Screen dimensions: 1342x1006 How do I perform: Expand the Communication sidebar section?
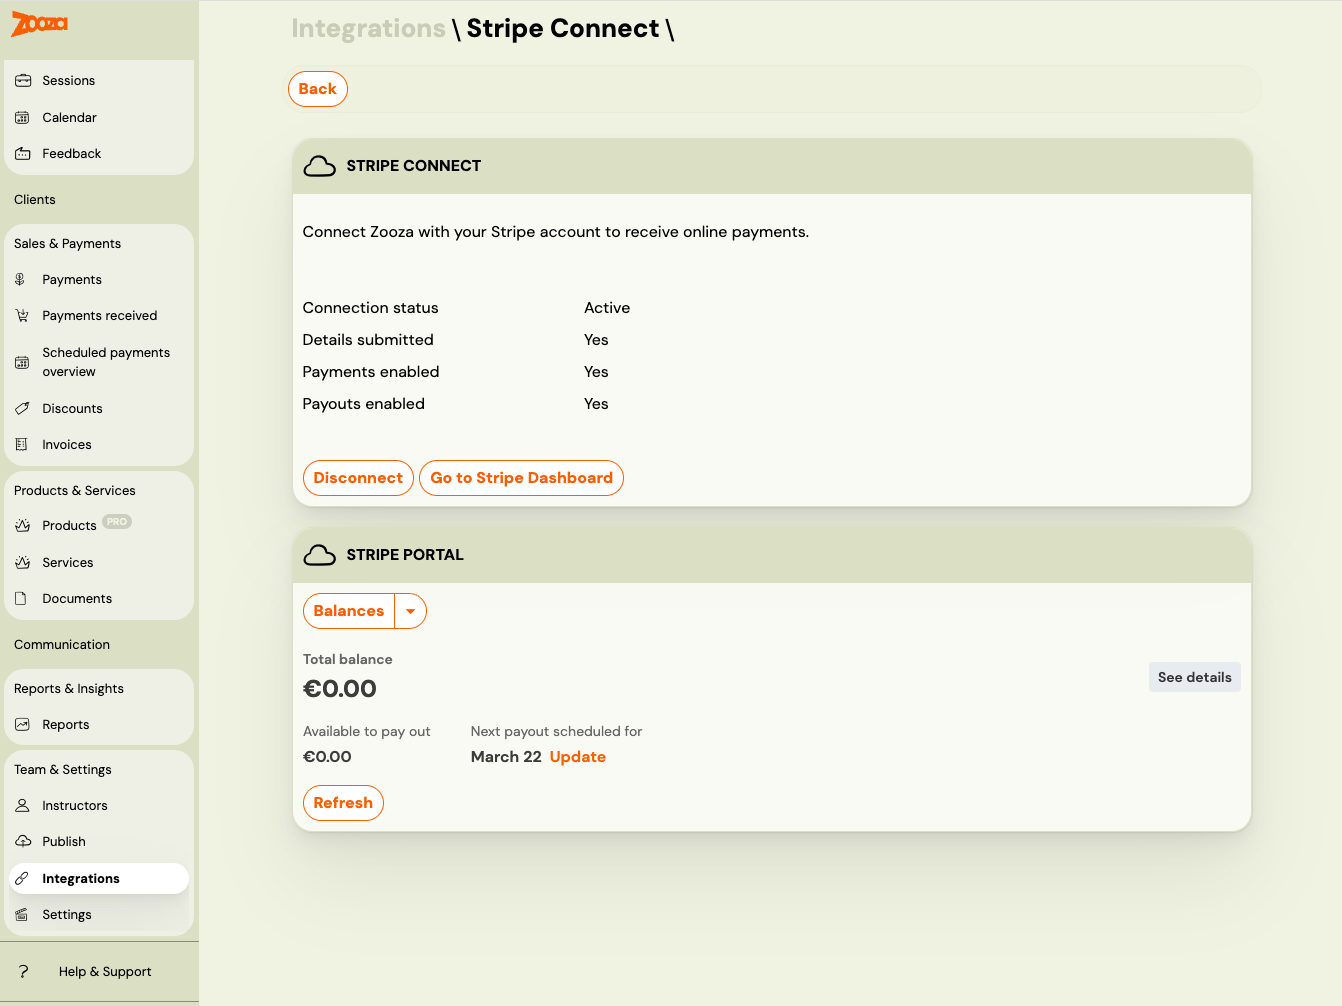[62, 645]
